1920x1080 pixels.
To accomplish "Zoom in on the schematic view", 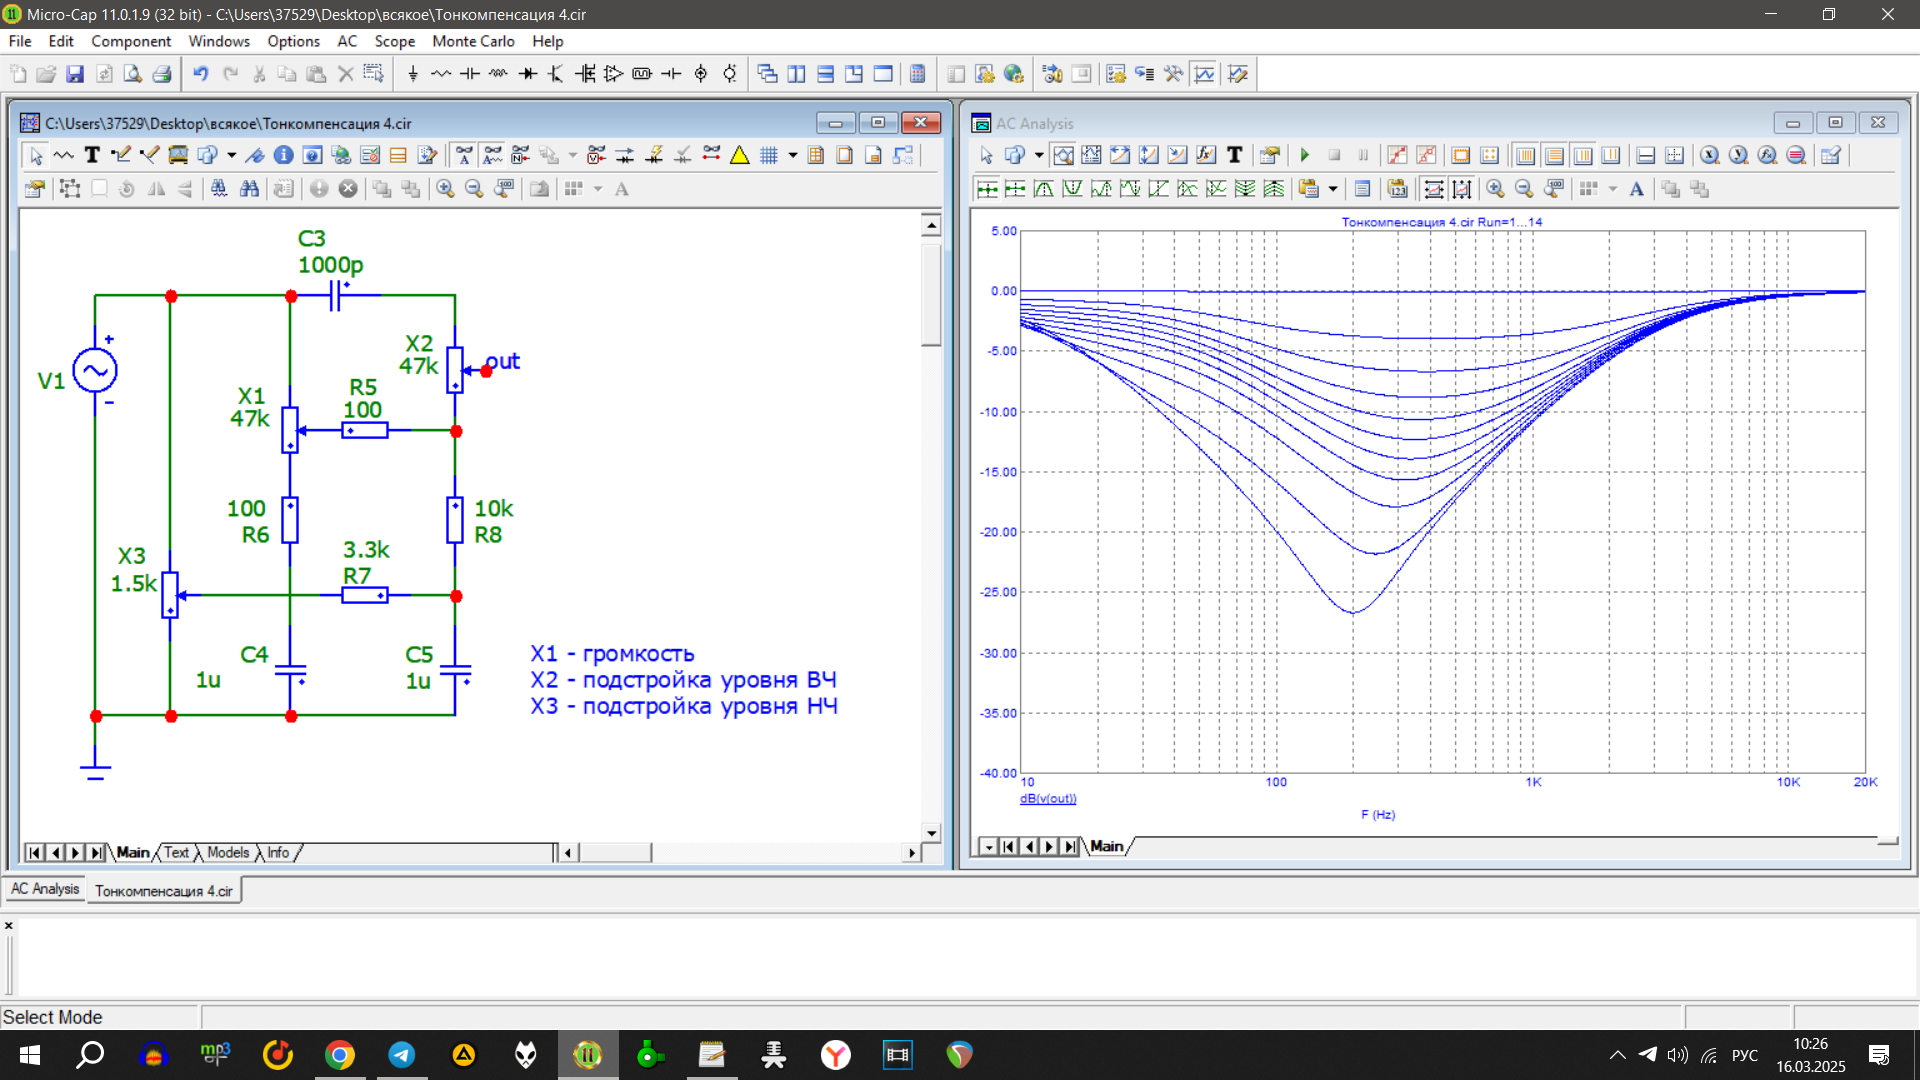I will (x=445, y=189).
